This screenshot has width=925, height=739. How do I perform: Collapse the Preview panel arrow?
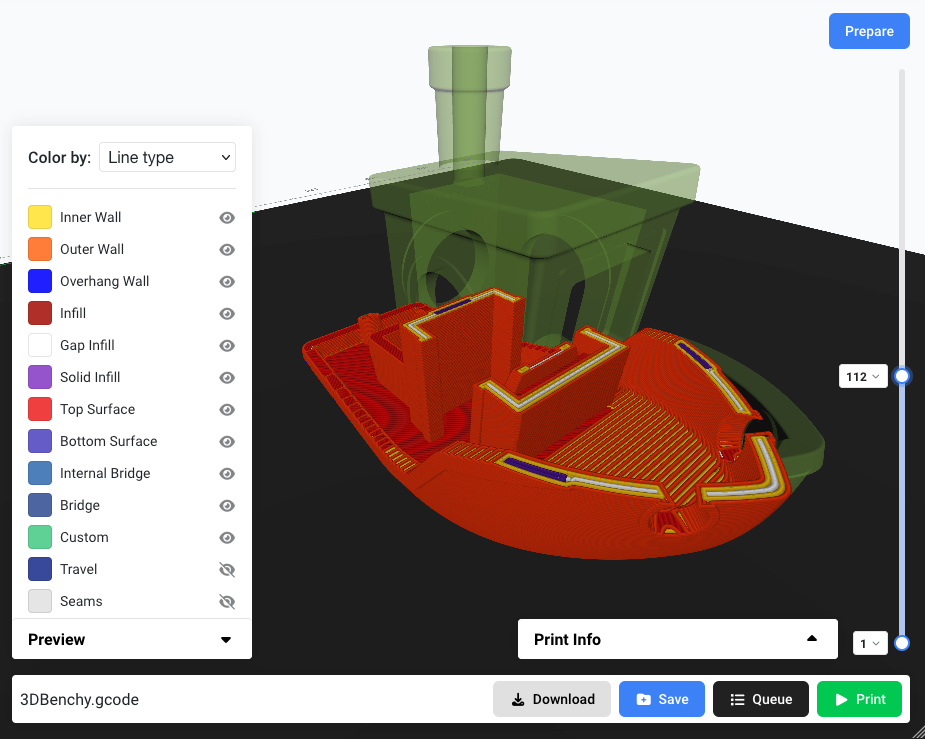[226, 640]
